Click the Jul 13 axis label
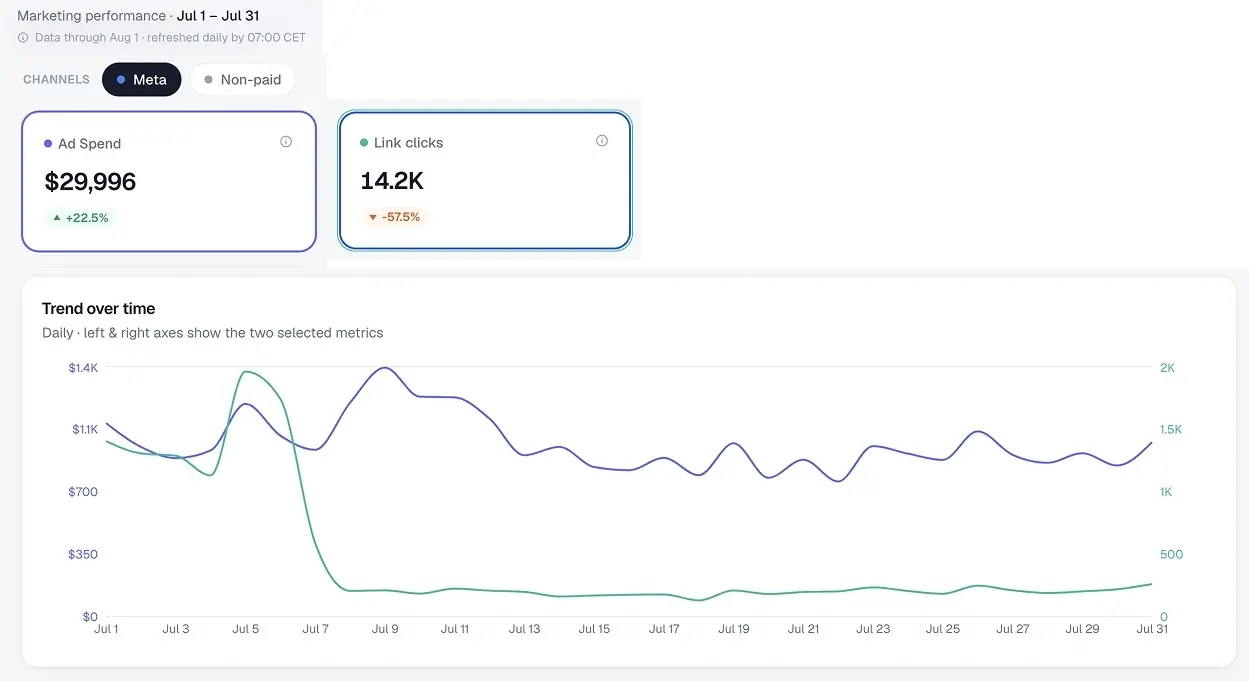 click(524, 629)
